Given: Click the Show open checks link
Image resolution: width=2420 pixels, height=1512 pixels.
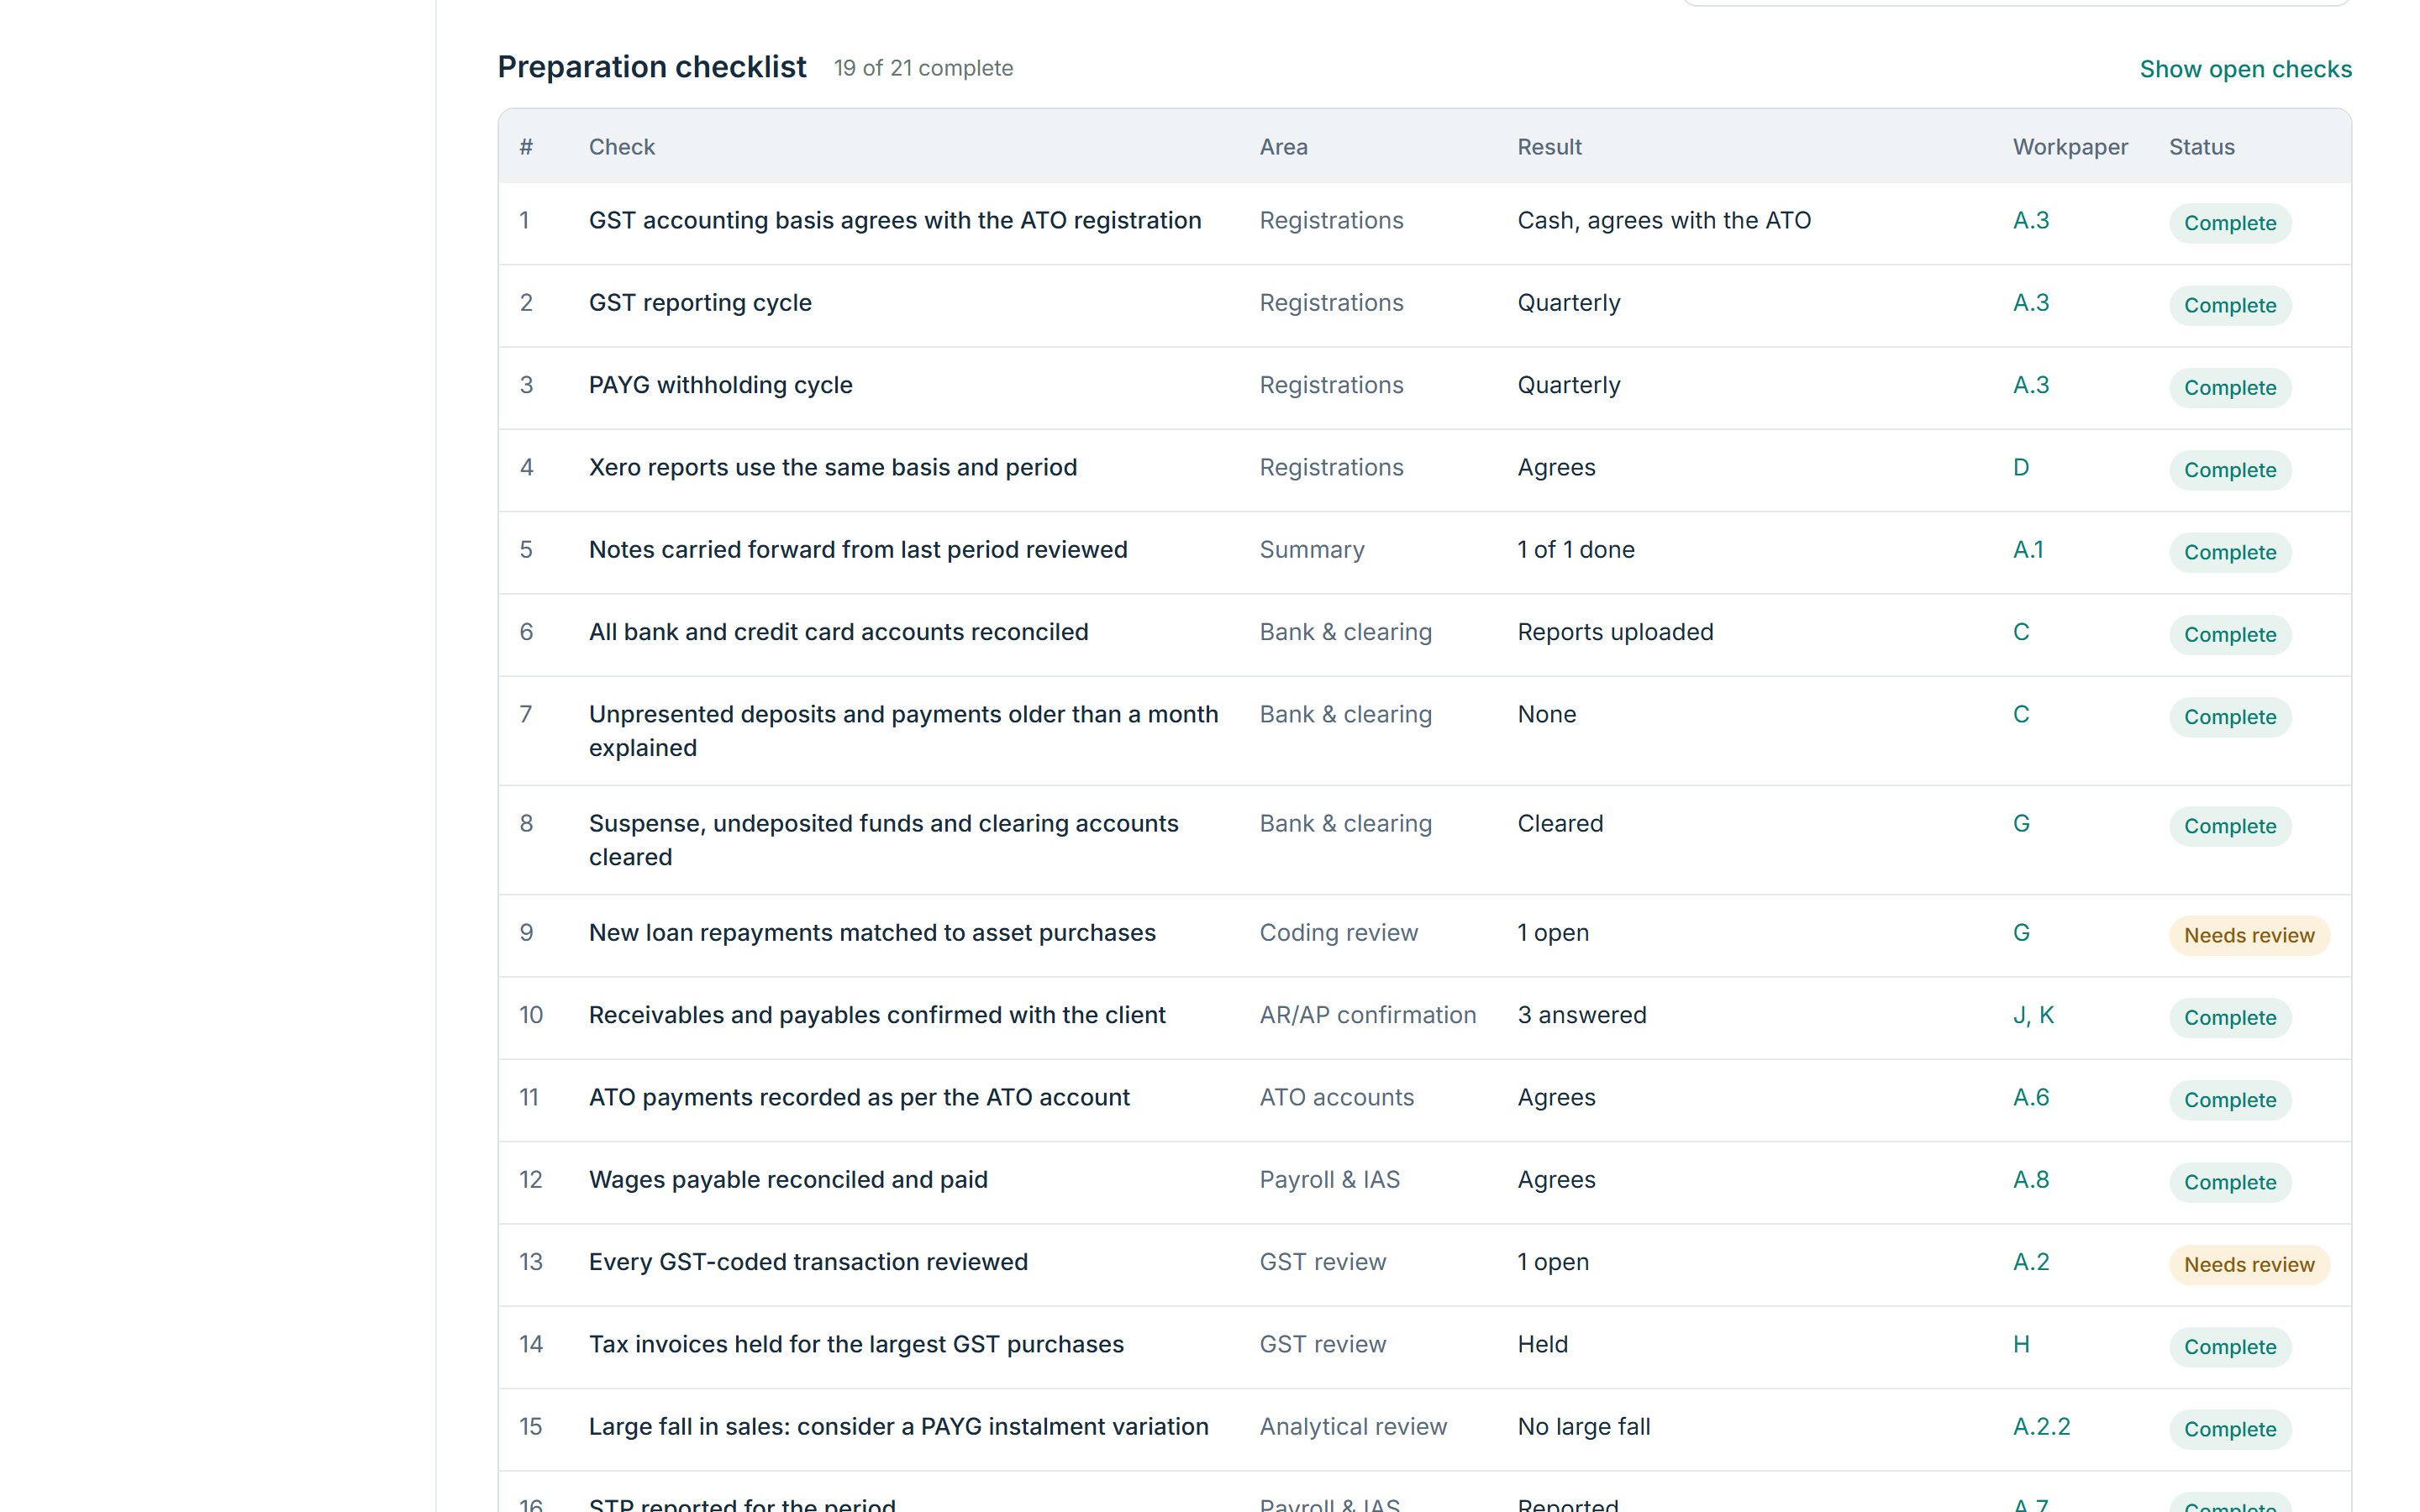Looking at the screenshot, I should [2245, 69].
